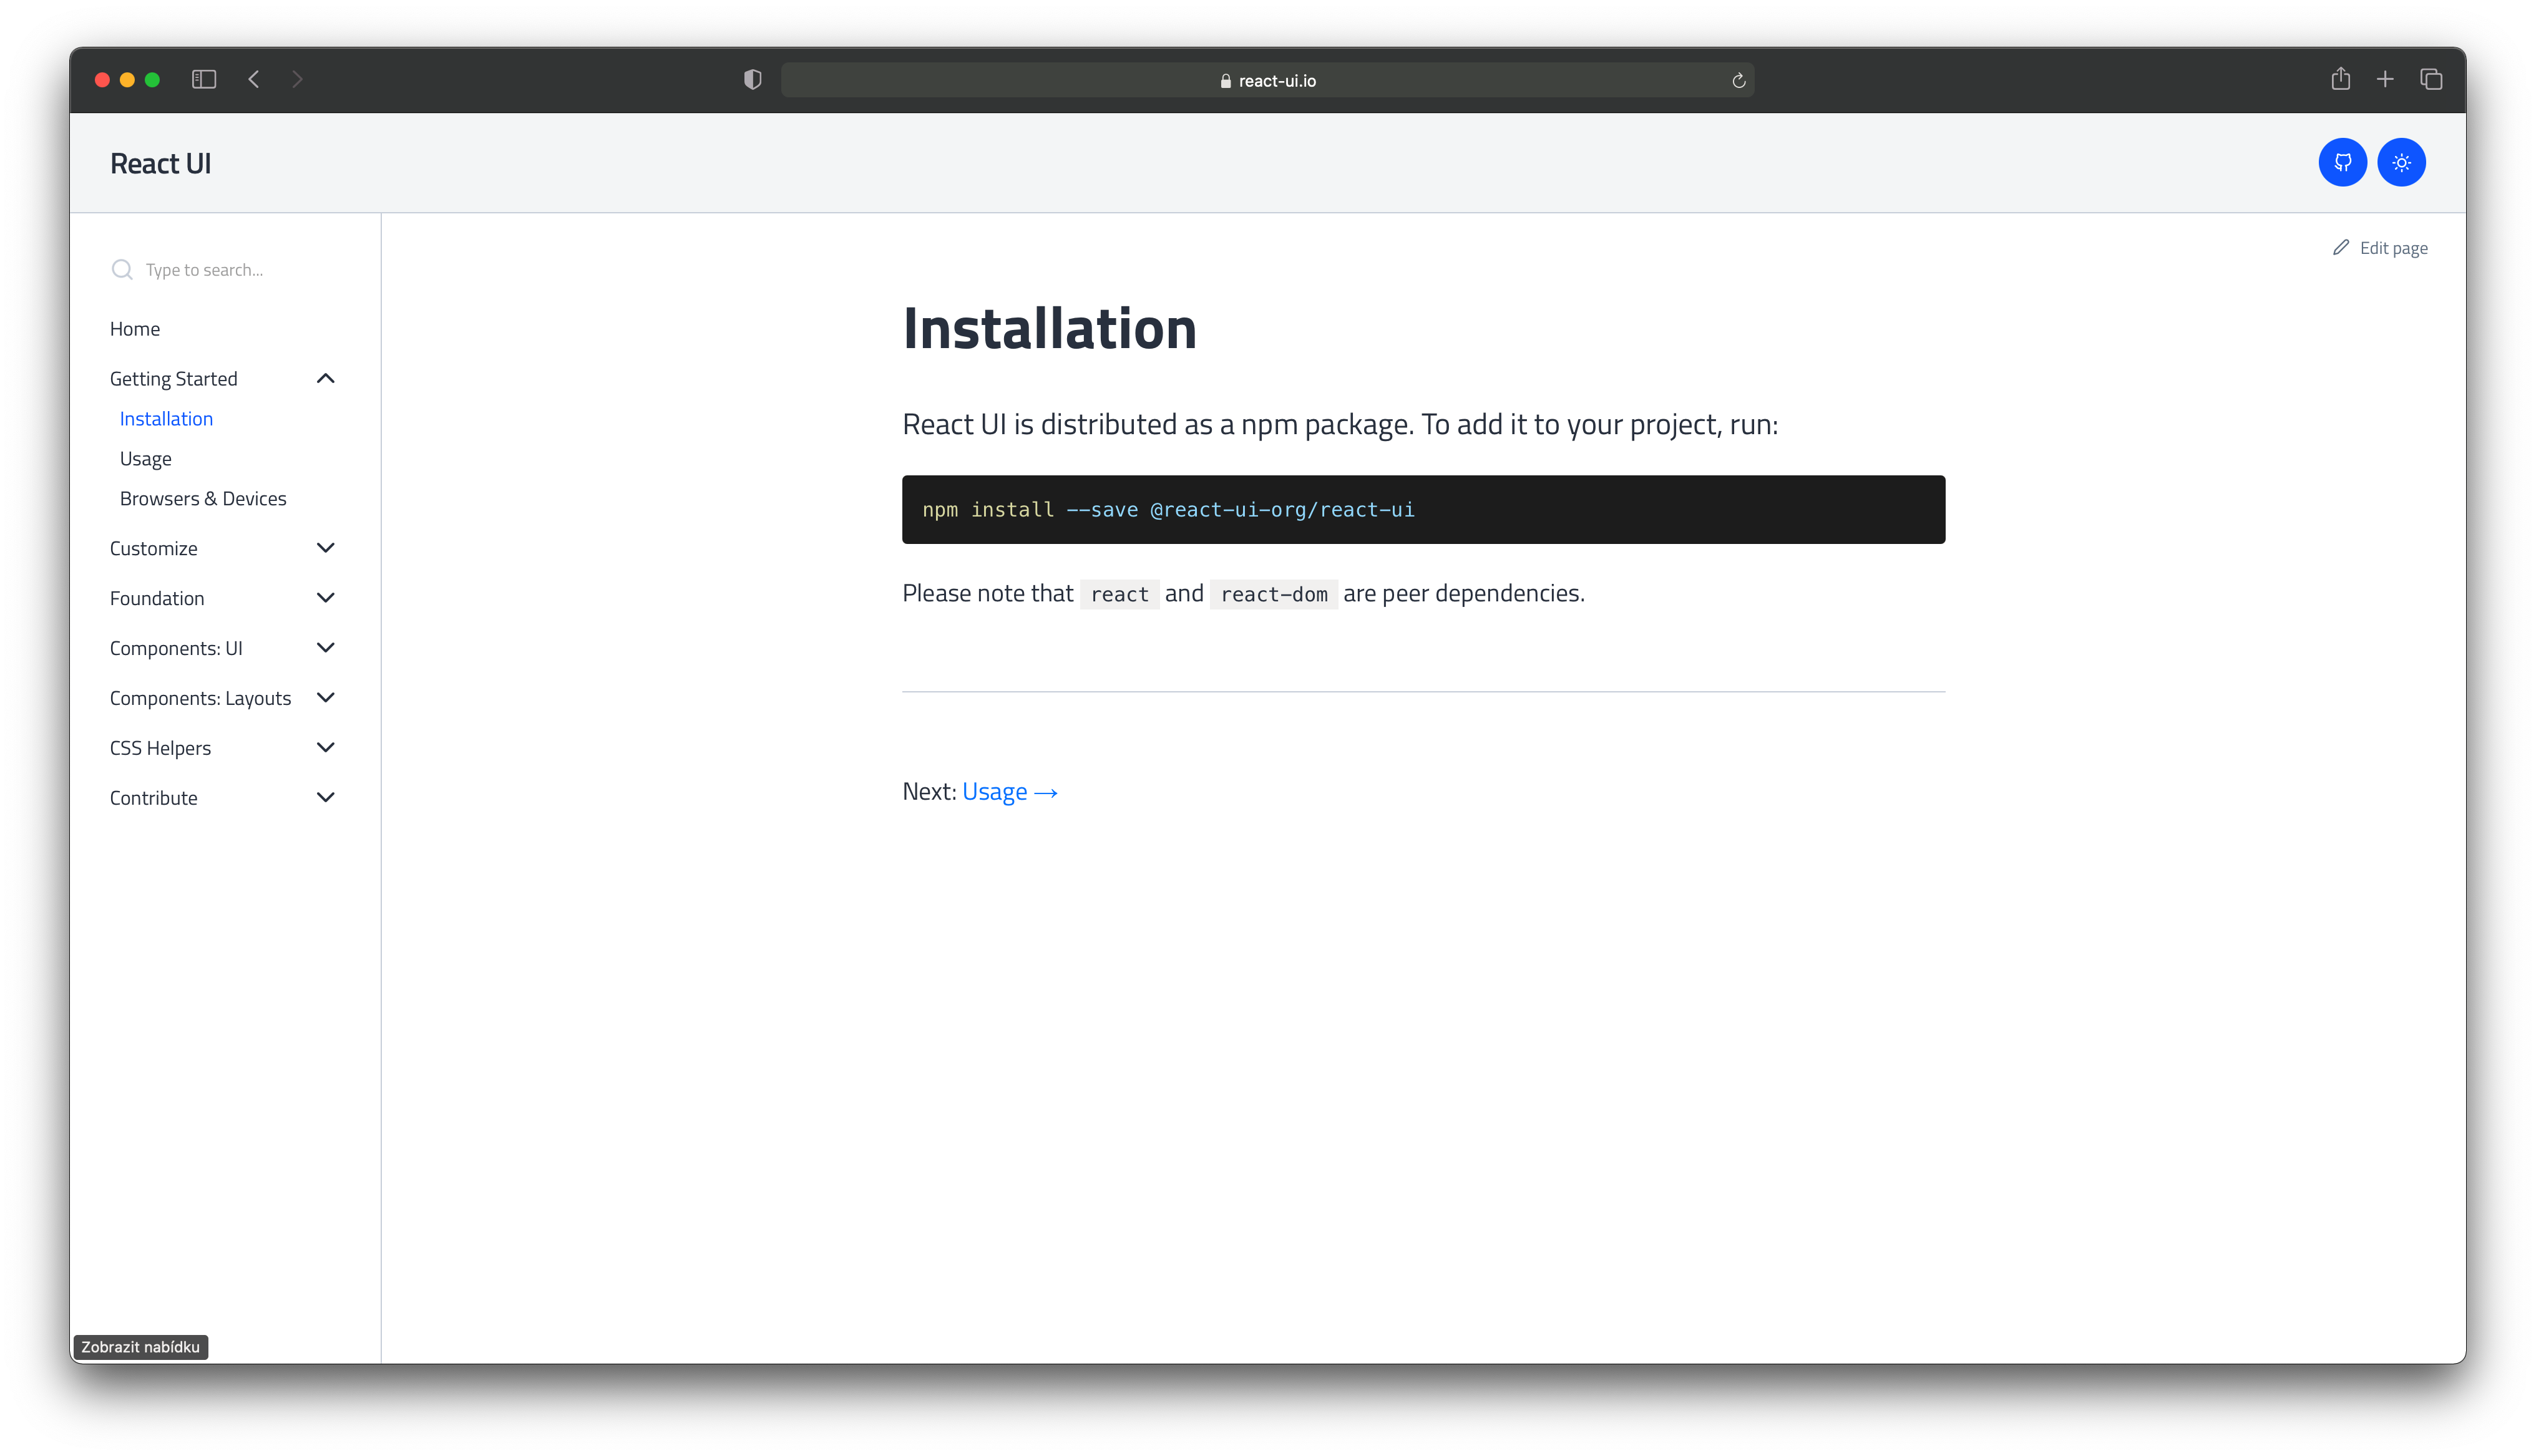Click the Safari sidebar toggle icon
Viewport: 2536px width, 1456px height.
[204, 79]
